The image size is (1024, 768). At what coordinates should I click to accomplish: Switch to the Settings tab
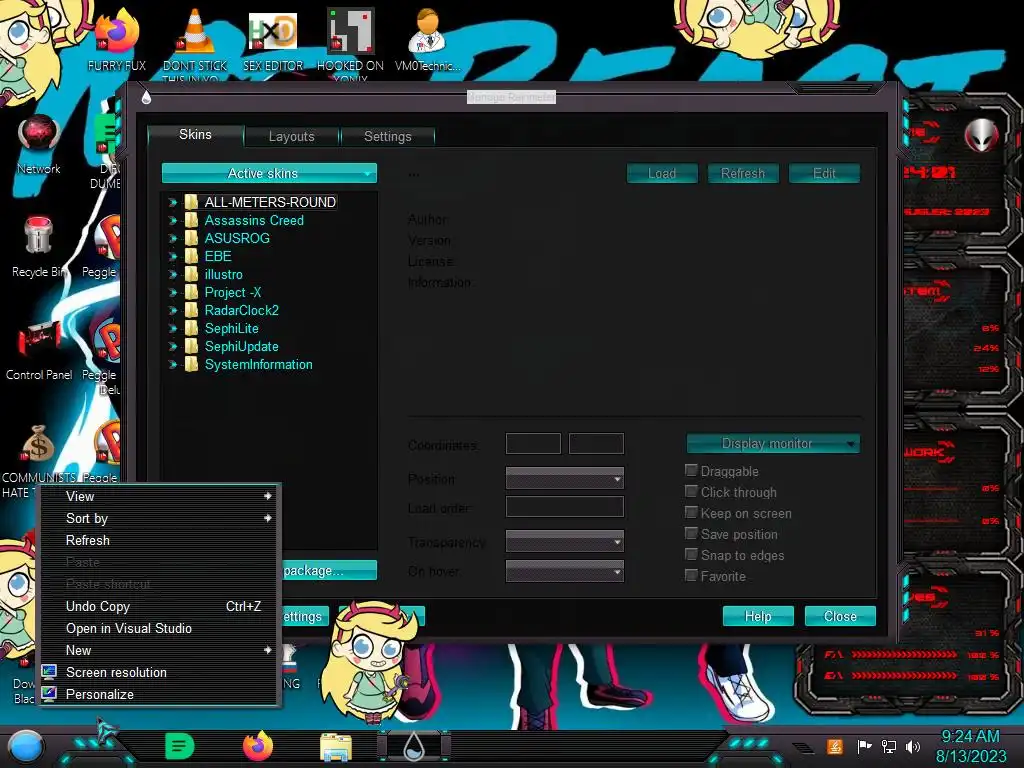pos(388,136)
